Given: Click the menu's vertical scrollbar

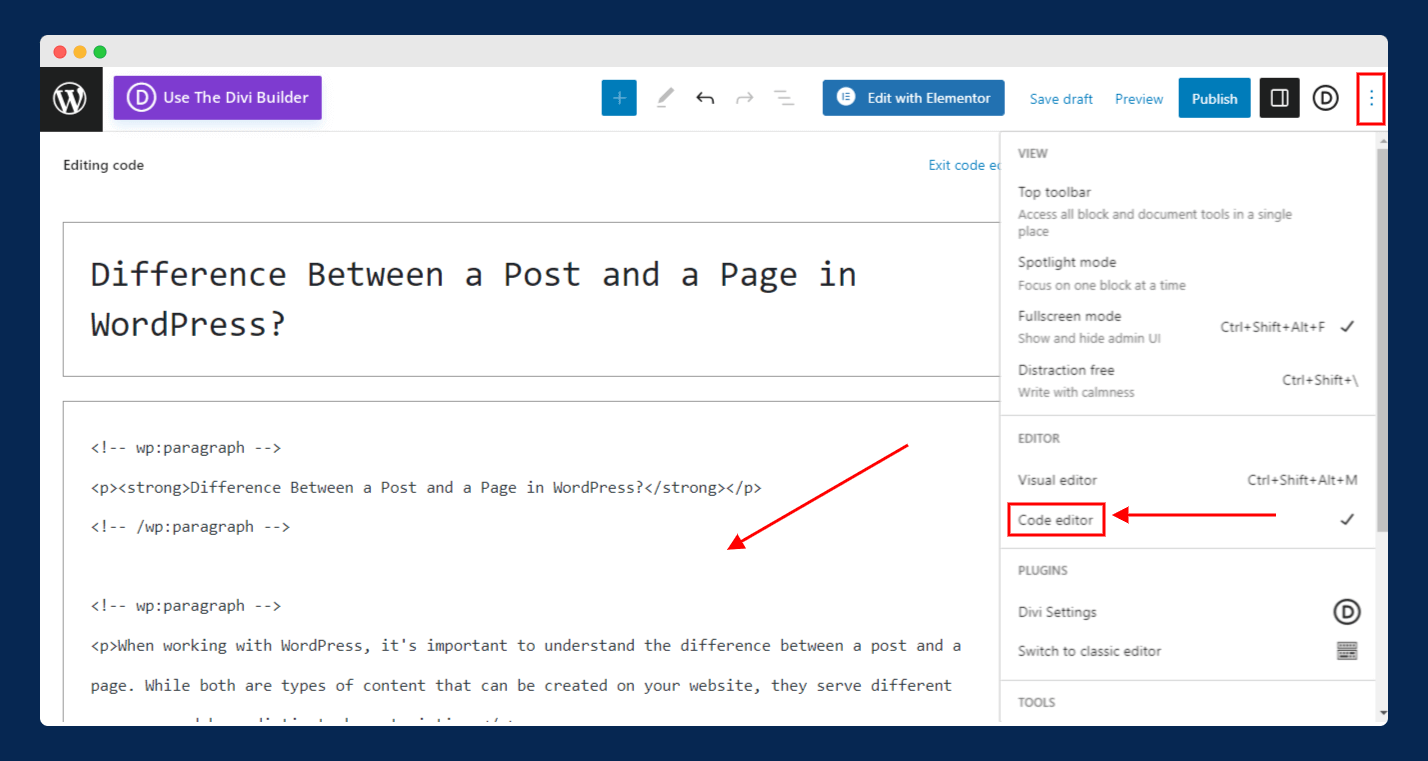Looking at the screenshot, I should pos(1382,340).
